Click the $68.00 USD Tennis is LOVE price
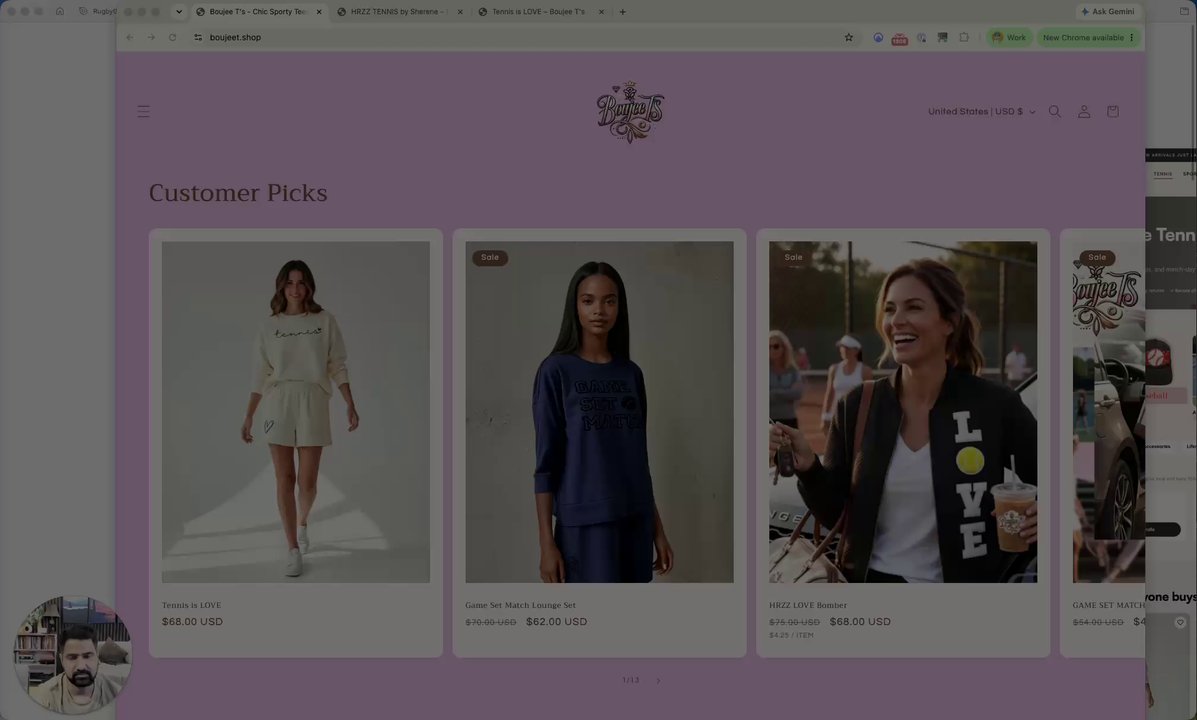 (192, 622)
